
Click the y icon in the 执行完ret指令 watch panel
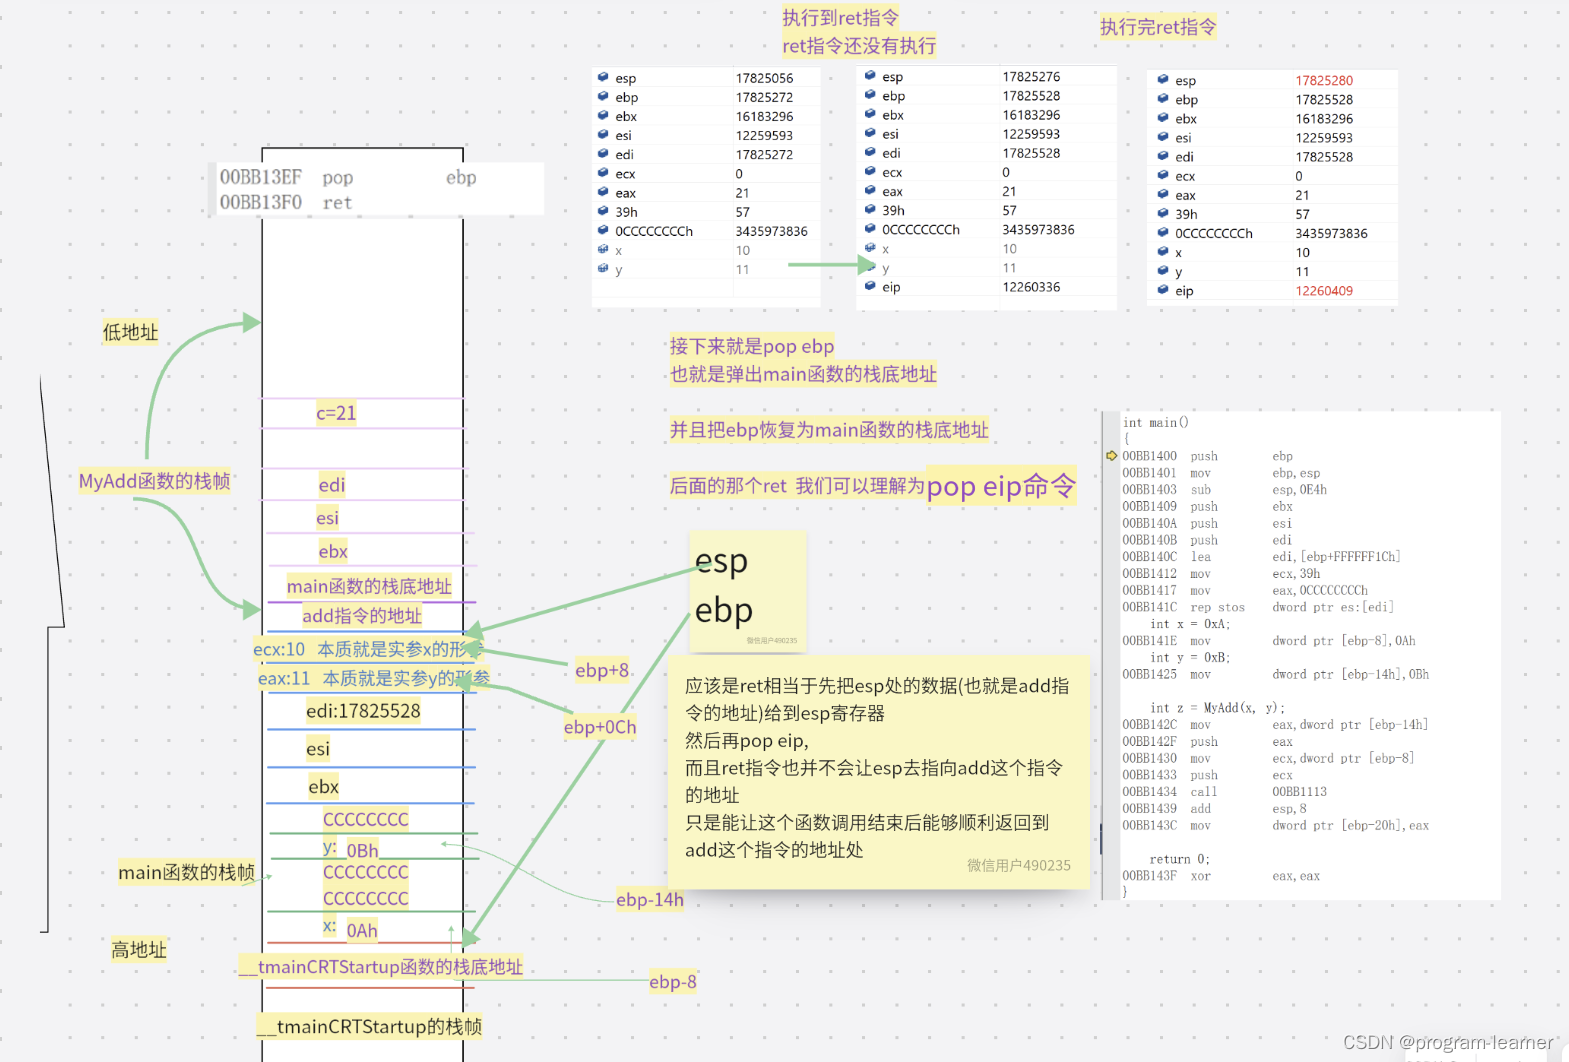point(1163,271)
